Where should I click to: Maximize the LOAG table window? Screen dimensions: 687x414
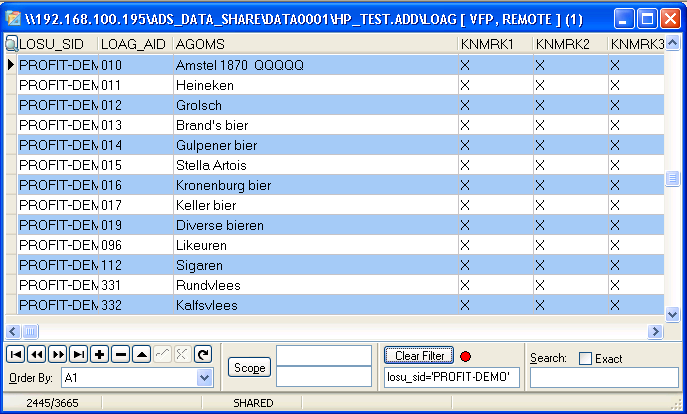point(647,19)
